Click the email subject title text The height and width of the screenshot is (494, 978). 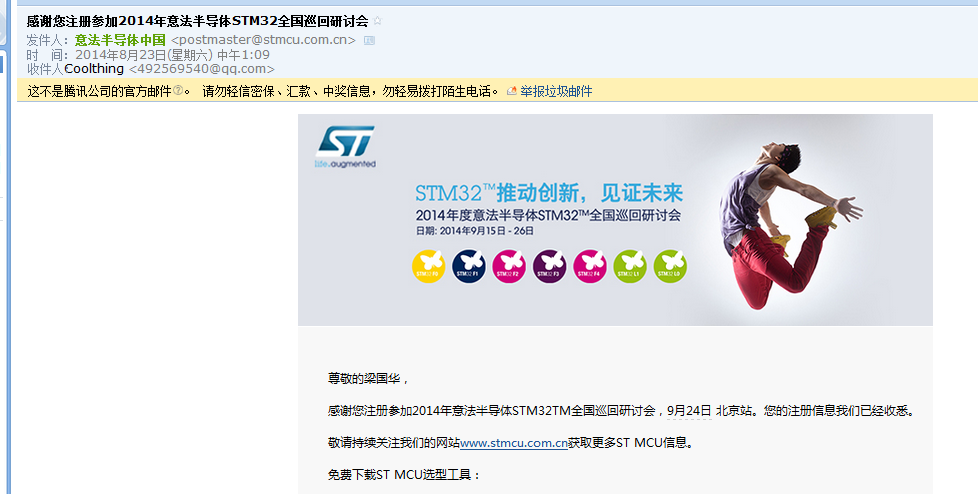(198, 21)
